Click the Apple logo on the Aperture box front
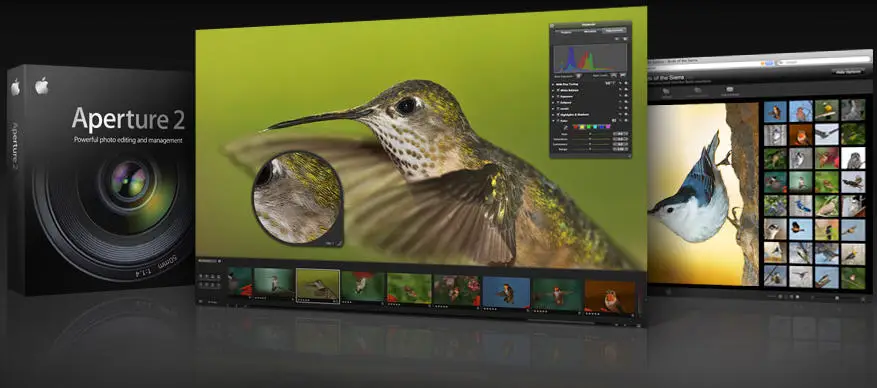The width and height of the screenshot is (877, 388). tap(41, 85)
